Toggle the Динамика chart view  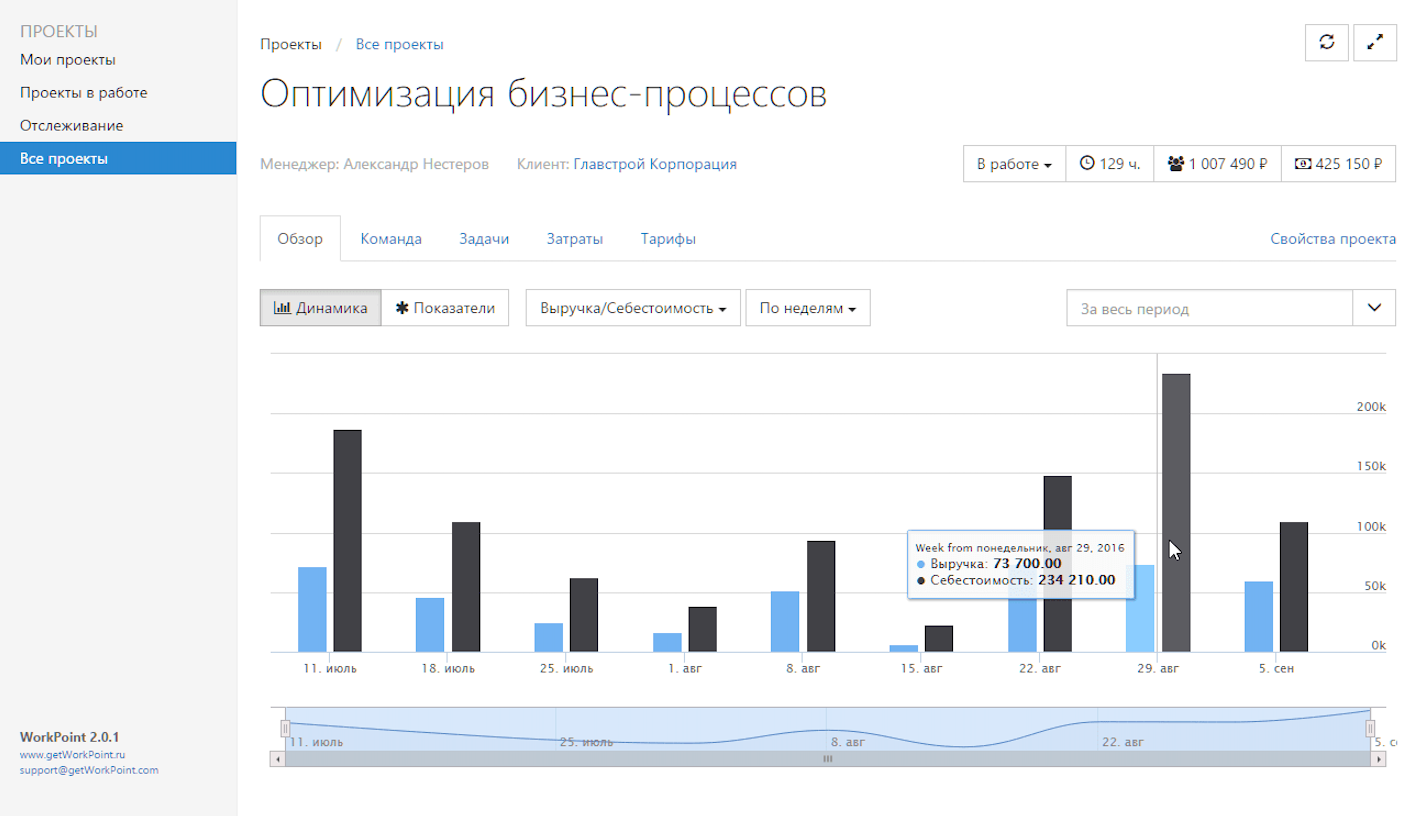pyautogui.click(x=320, y=308)
